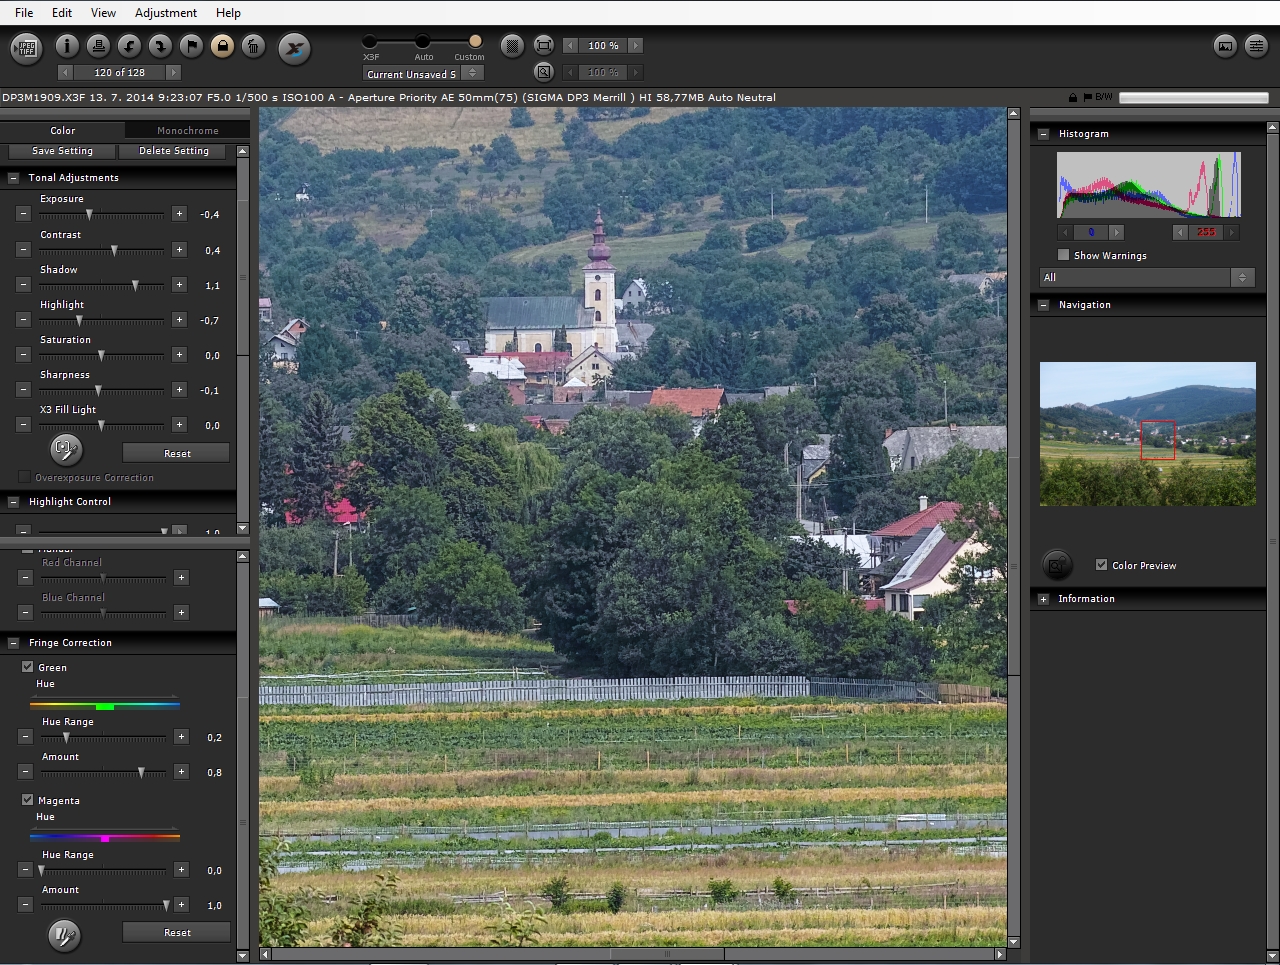
Task: Open image info with the 'i' icon
Action: coord(67,46)
